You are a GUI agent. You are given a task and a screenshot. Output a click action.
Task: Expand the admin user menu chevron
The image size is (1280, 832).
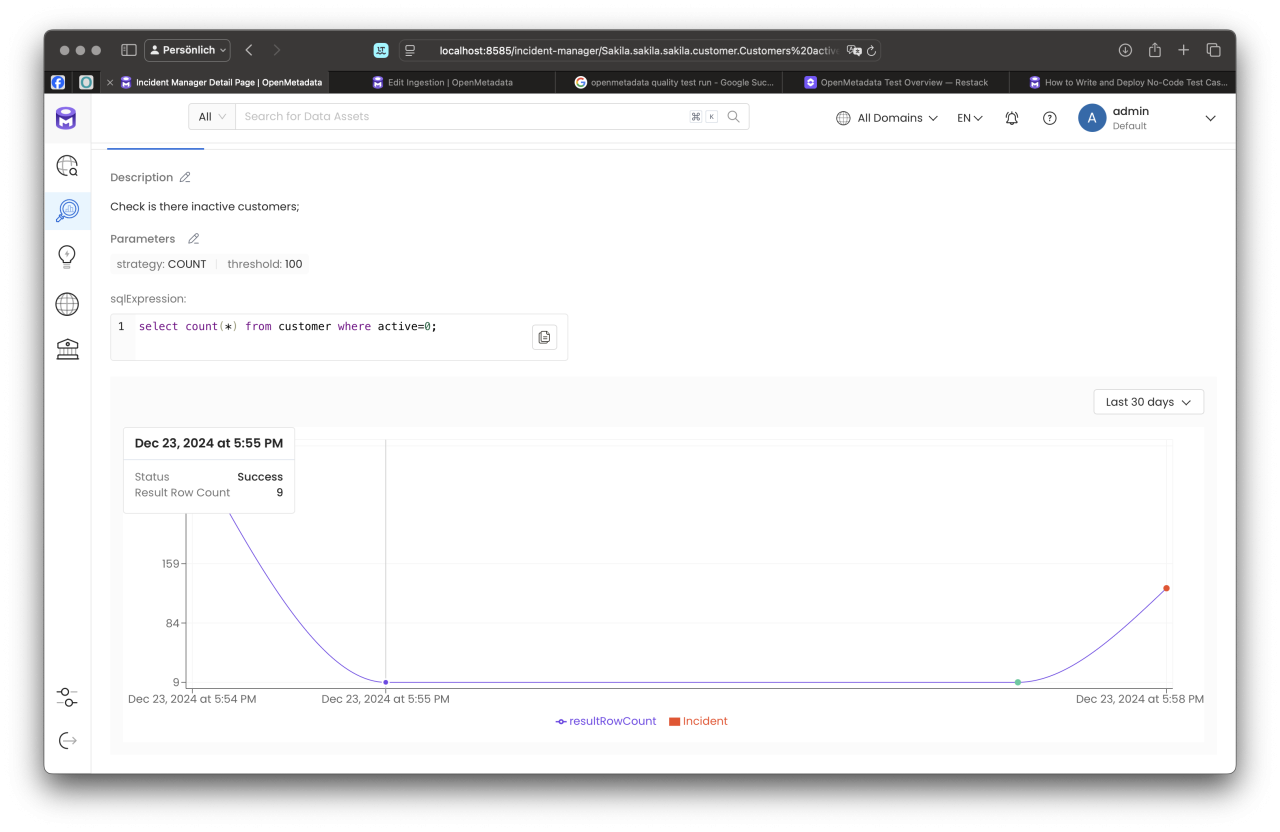tap(1210, 118)
